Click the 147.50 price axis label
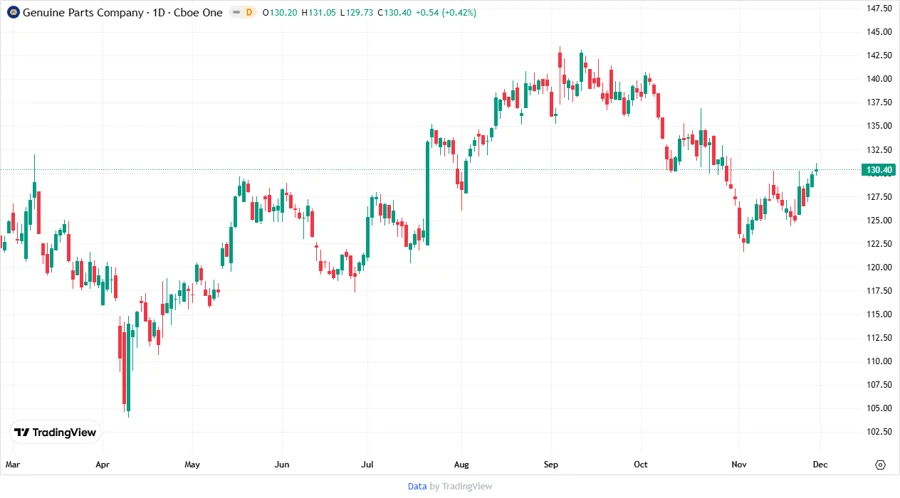 coord(879,8)
